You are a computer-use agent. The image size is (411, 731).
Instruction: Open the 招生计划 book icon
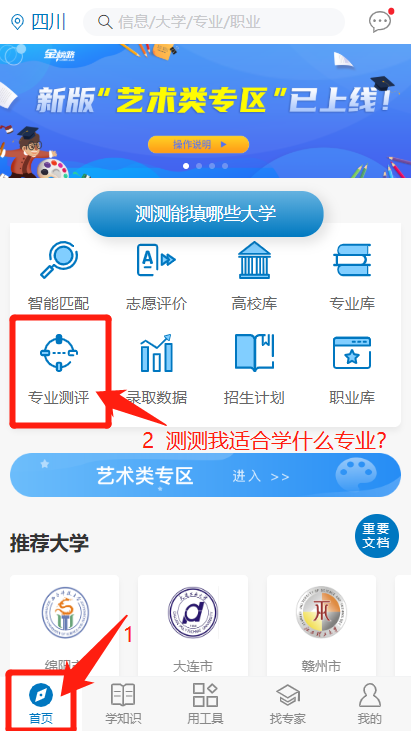click(254, 353)
